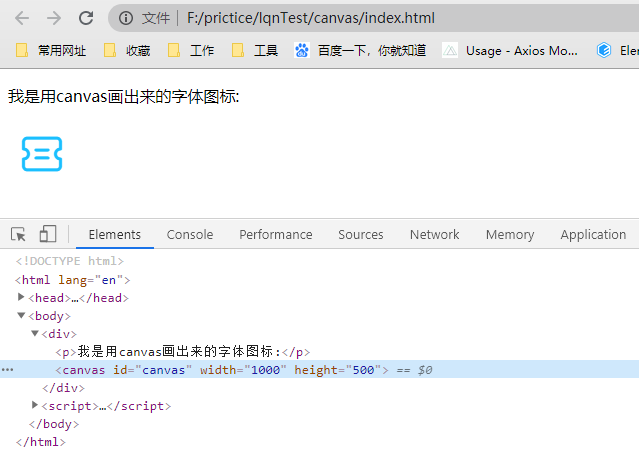Click the canvas height value "500"
Image resolution: width=639 pixels, height=451 pixels.
coord(364,370)
